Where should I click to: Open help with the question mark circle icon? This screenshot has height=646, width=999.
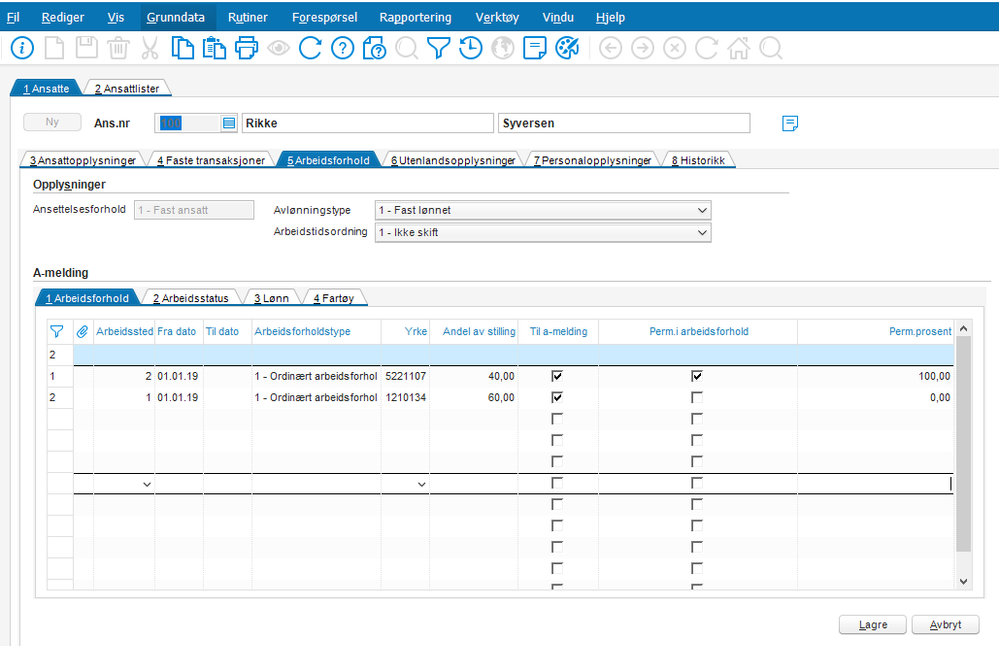tap(343, 48)
